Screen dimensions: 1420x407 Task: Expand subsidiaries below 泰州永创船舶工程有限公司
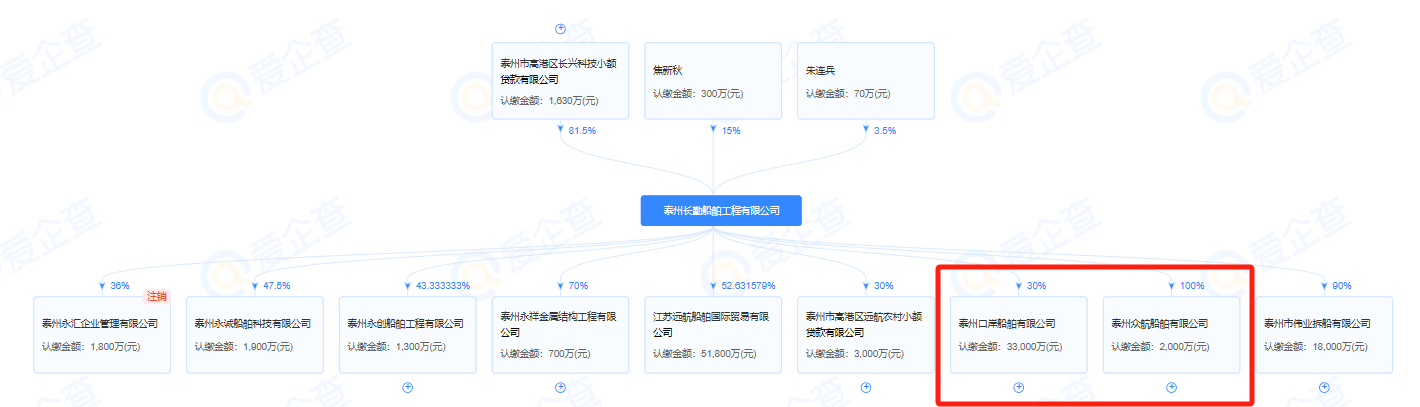[x=407, y=387]
